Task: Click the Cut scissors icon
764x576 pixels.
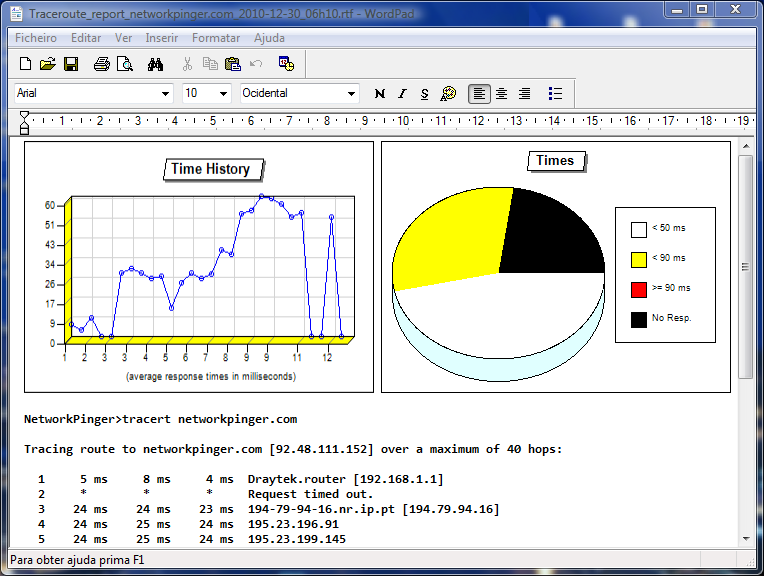Action: [187, 64]
